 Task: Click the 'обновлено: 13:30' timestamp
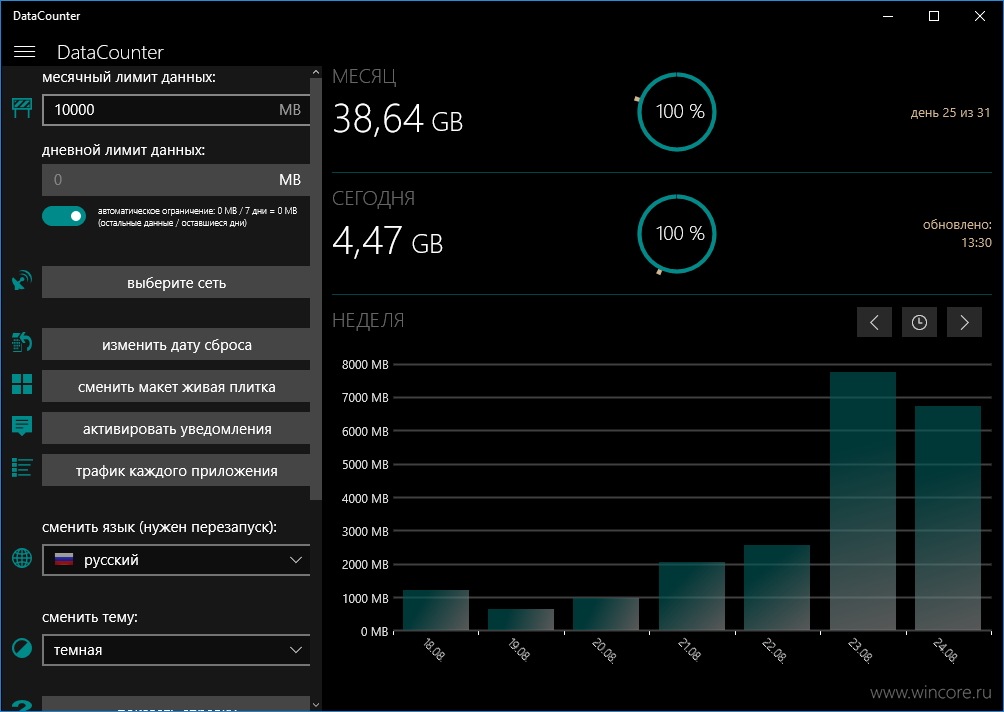point(957,234)
